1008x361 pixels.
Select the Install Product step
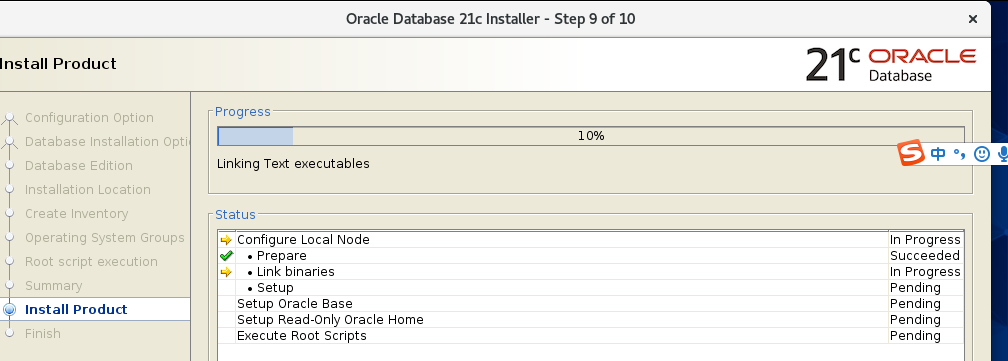pos(76,310)
